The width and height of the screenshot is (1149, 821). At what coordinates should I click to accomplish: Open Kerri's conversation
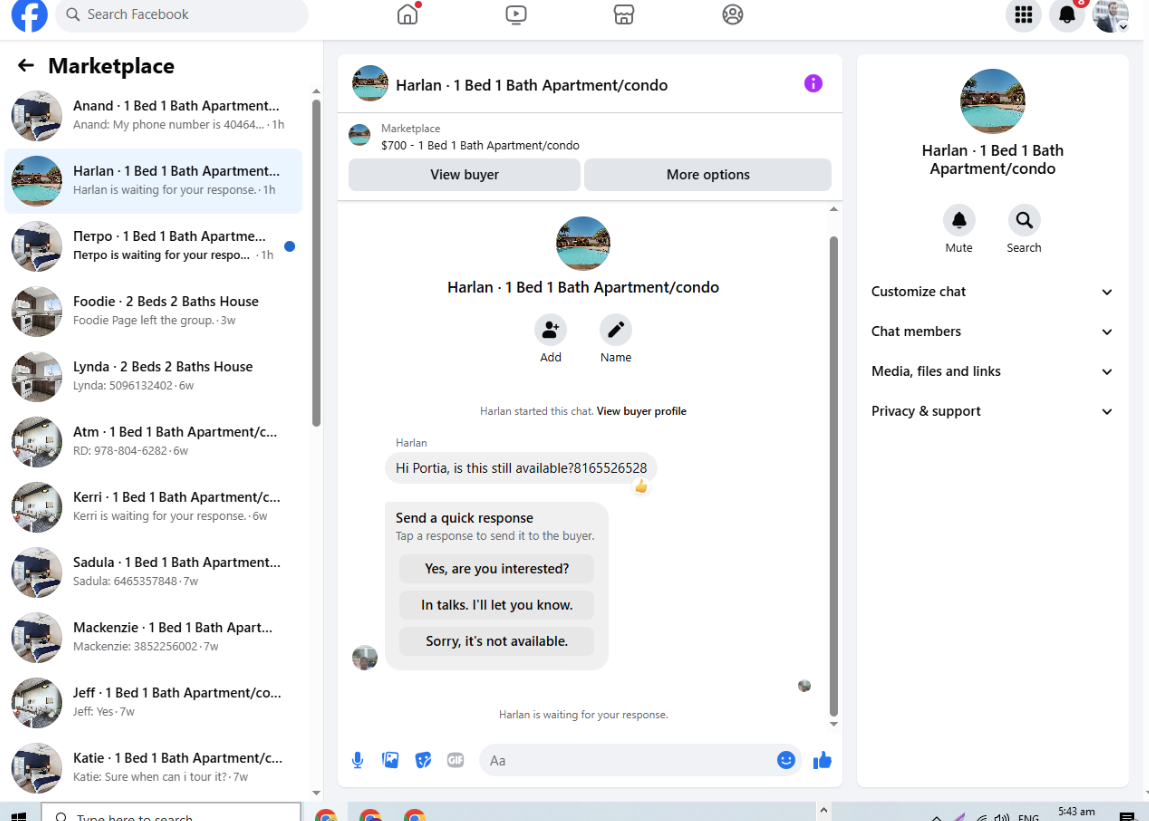tap(153, 507)
